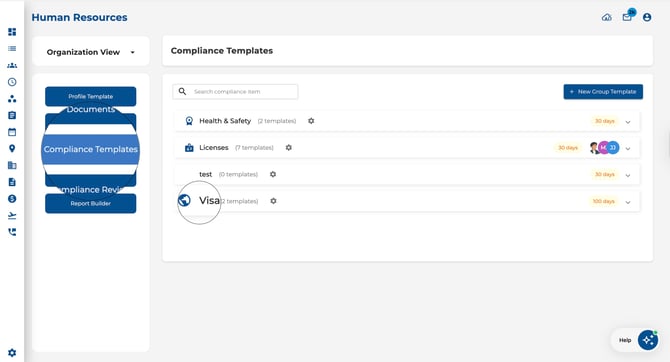Viewport: 670px width, 362px height.
Task: Click the Licenses group name
Action: tap(214, 147)
